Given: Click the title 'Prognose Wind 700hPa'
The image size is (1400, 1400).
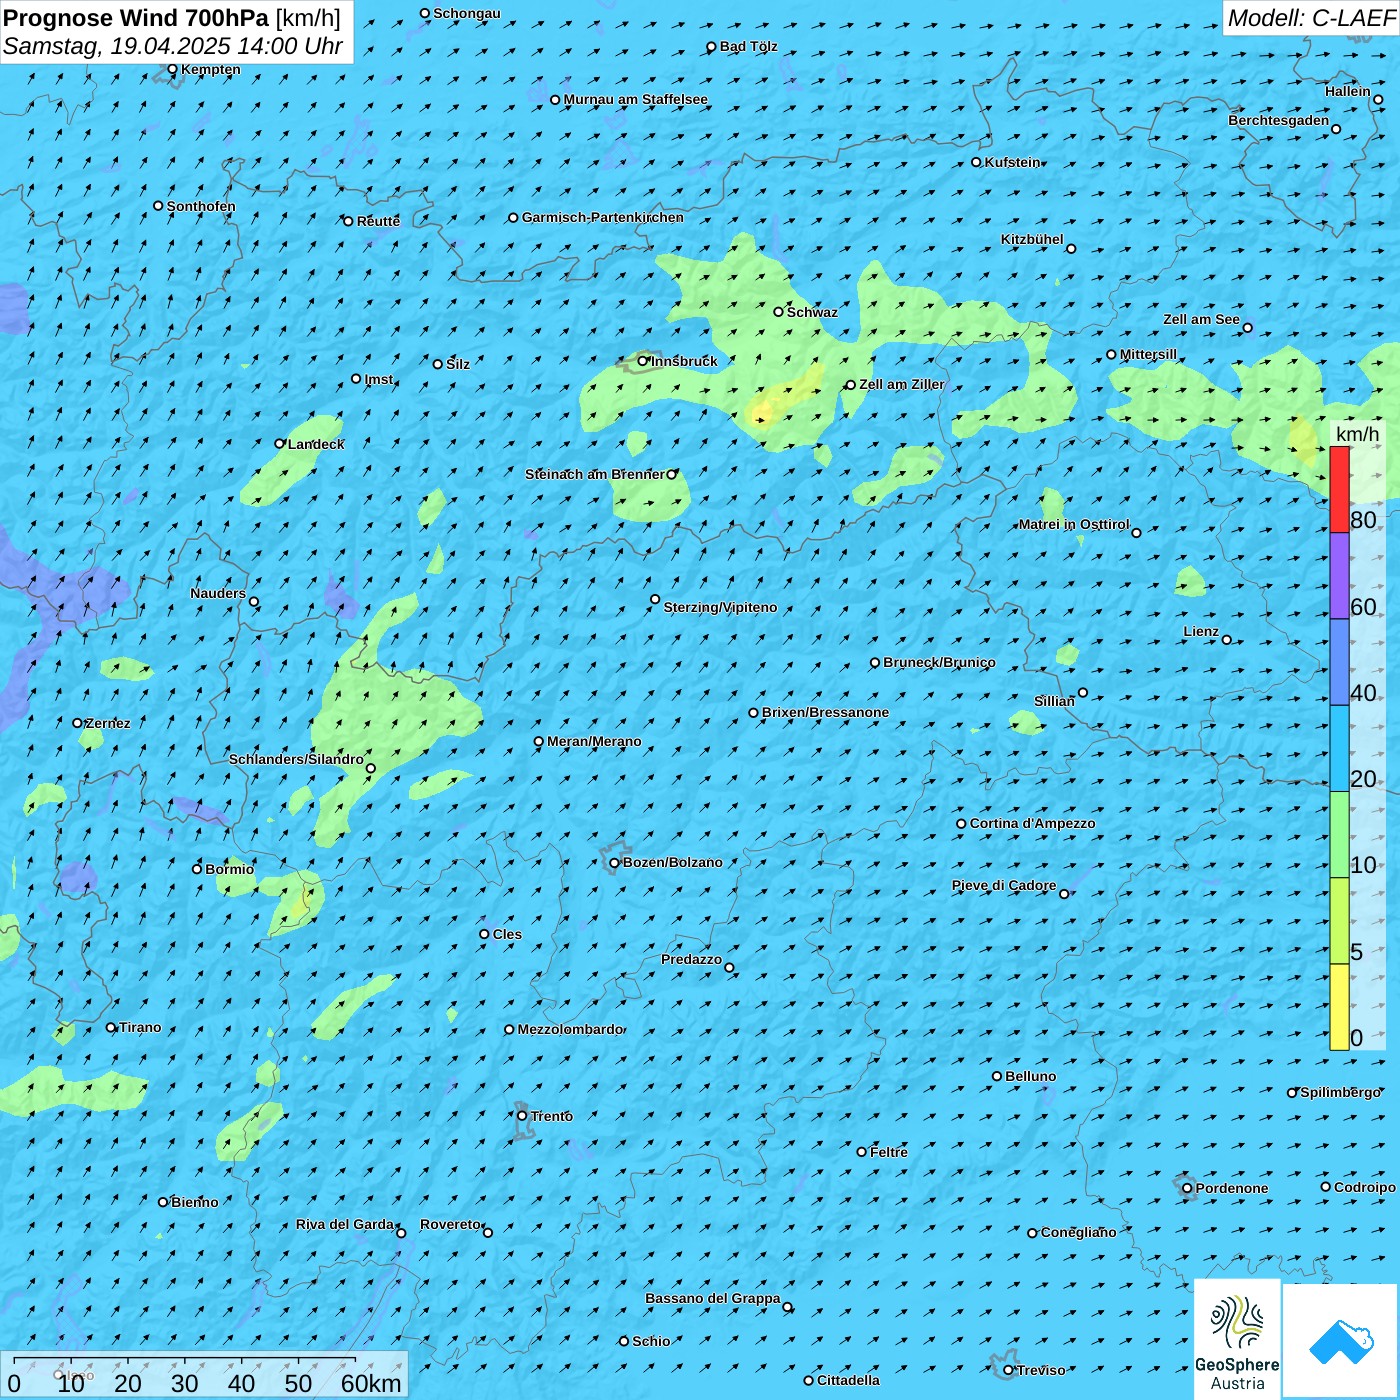Looking at the screenshot, I should (136, 18).
